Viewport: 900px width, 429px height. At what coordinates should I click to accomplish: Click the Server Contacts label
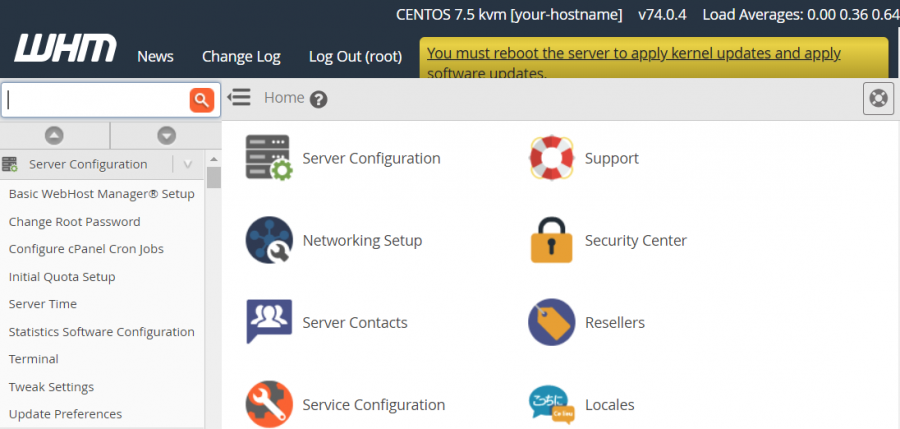point(355,323)
